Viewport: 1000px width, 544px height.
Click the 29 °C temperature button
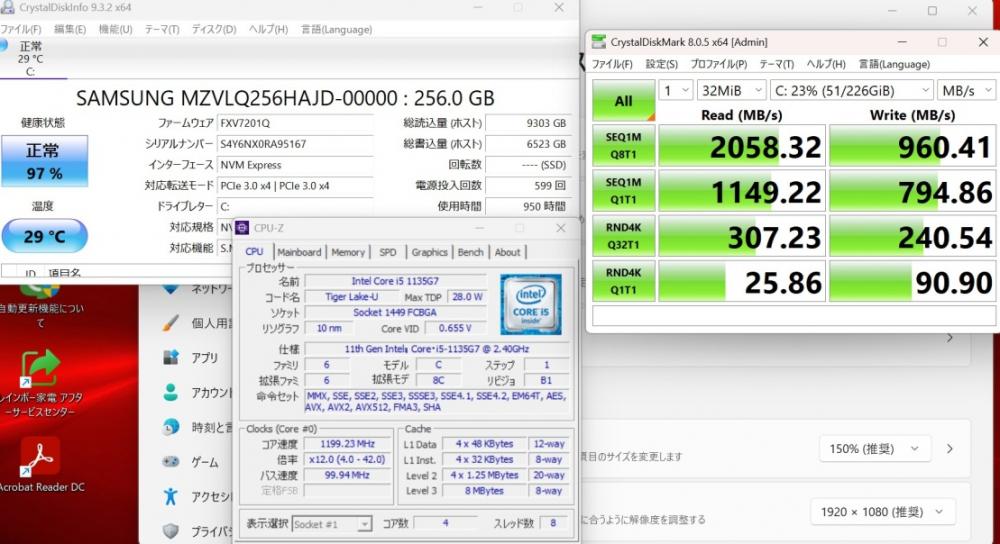pos(44,236)
